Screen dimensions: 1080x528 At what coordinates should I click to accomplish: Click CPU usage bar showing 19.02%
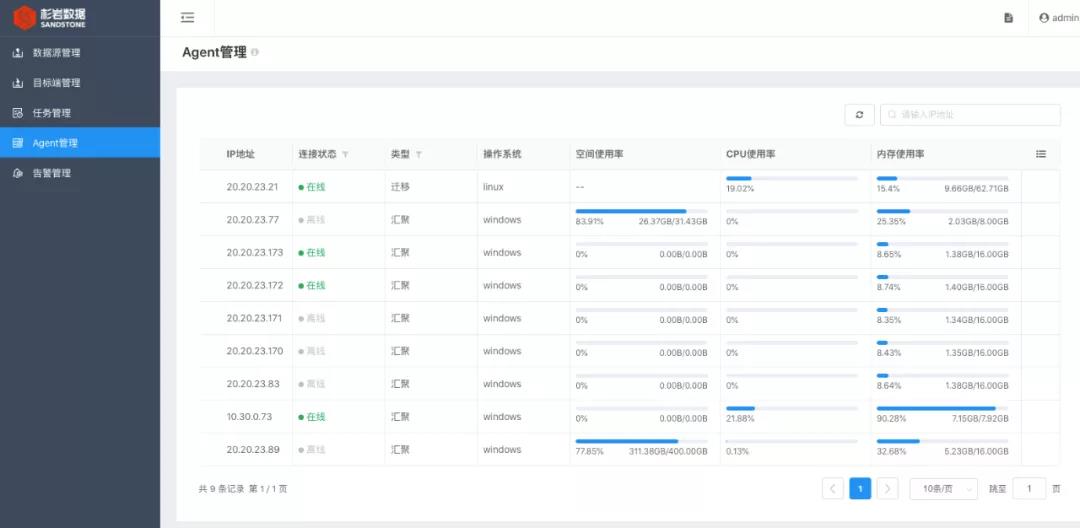(792, 178)
